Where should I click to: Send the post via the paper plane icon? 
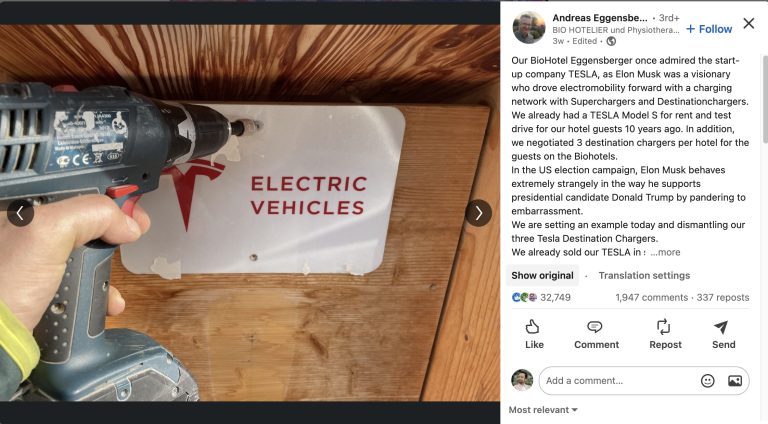(721, 327)
